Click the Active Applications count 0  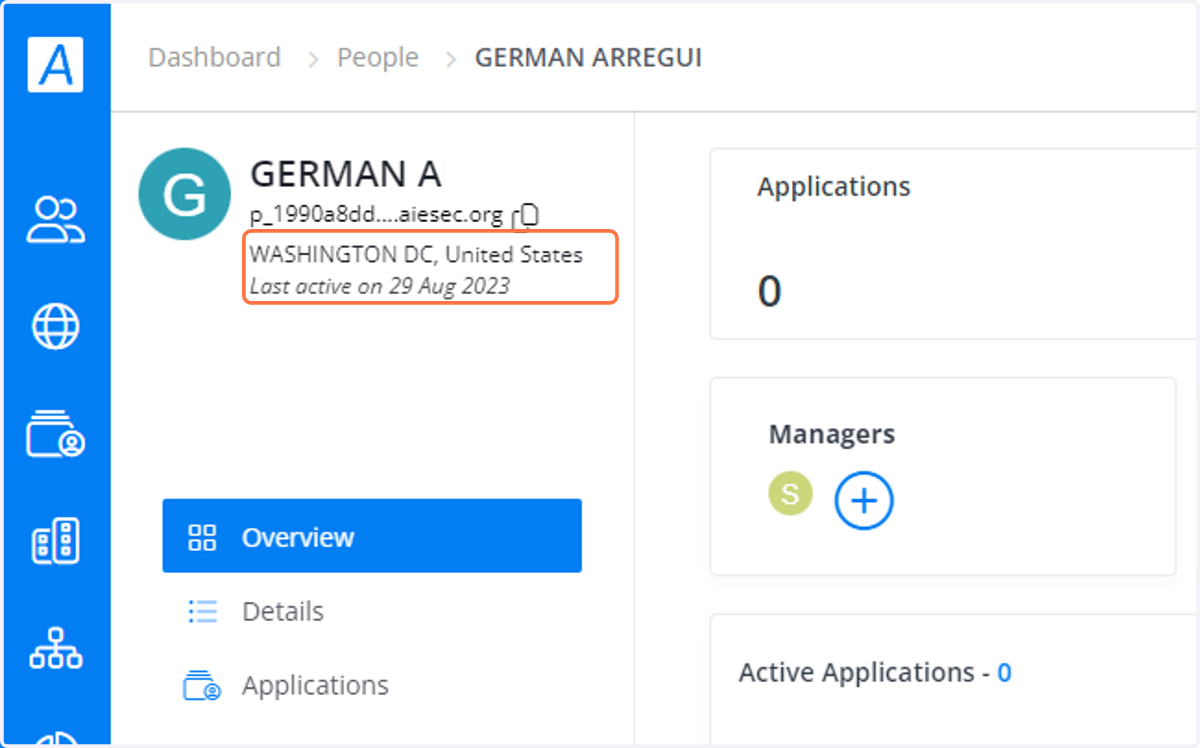(x=1004, y=673)
